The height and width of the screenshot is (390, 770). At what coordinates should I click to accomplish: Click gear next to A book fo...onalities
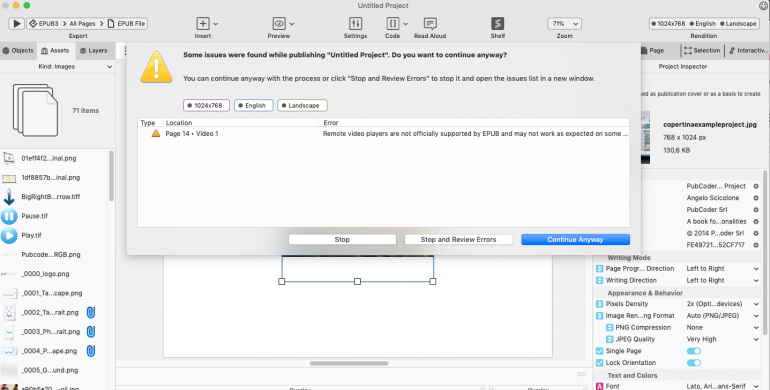click(756, 222)
